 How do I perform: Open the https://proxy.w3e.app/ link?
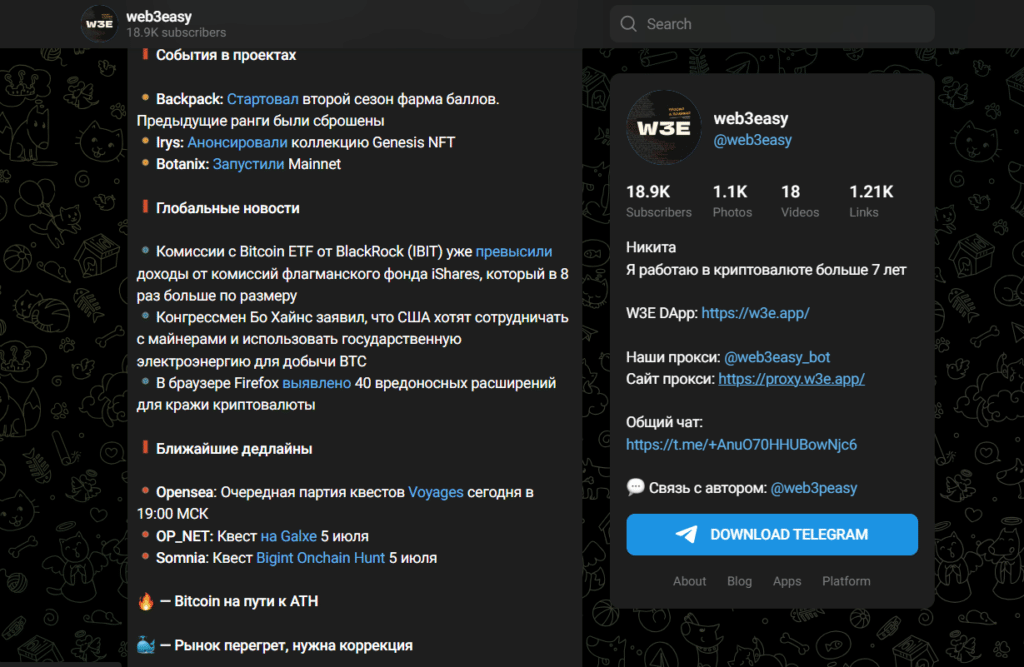[792, 379]
